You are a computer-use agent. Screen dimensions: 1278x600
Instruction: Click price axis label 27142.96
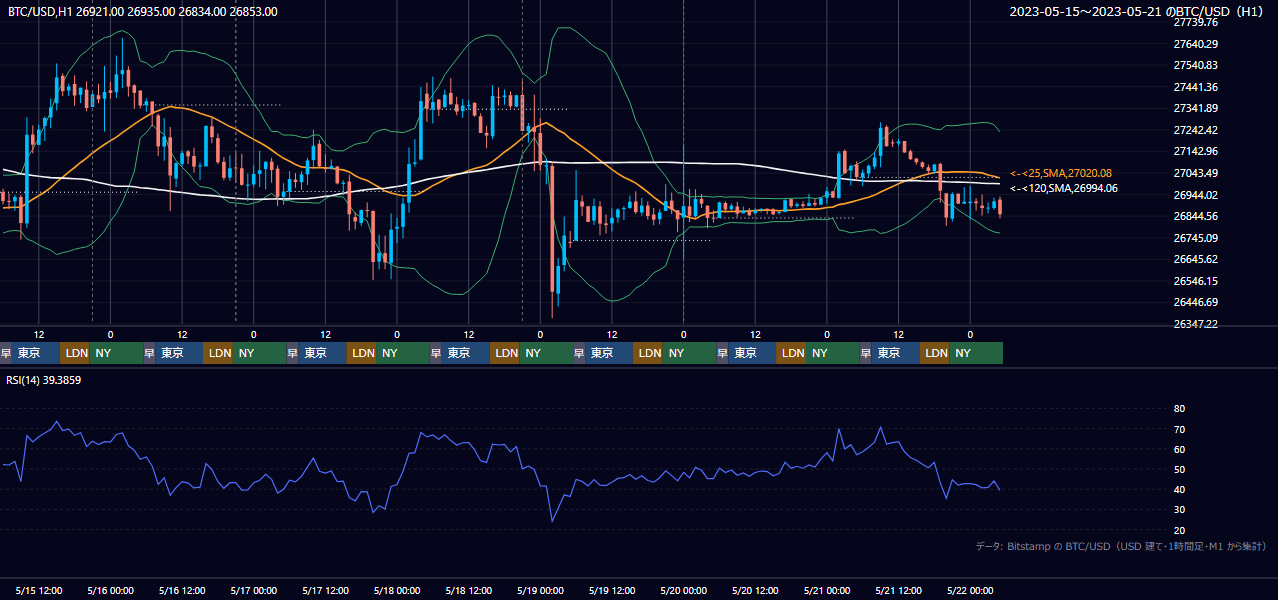(x=1196, y=151)
